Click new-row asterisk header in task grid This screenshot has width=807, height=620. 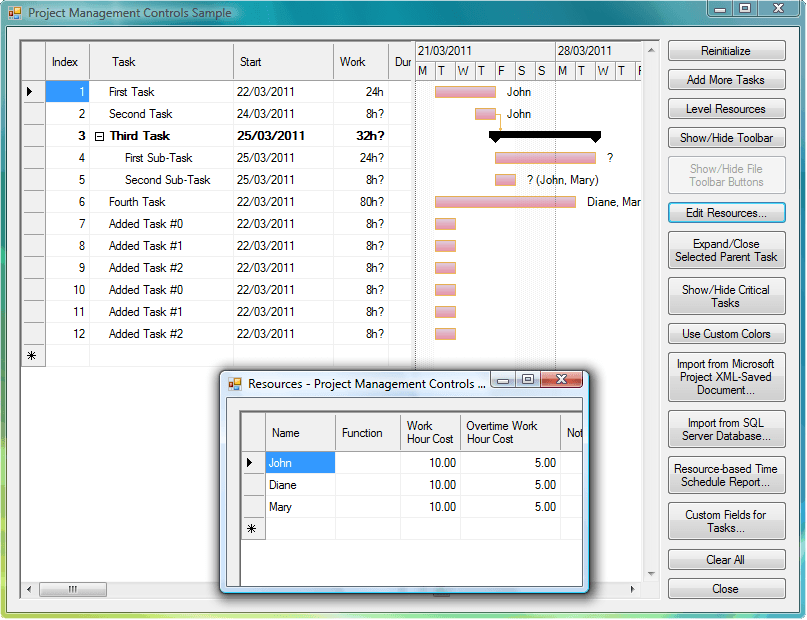pos(33,356)
